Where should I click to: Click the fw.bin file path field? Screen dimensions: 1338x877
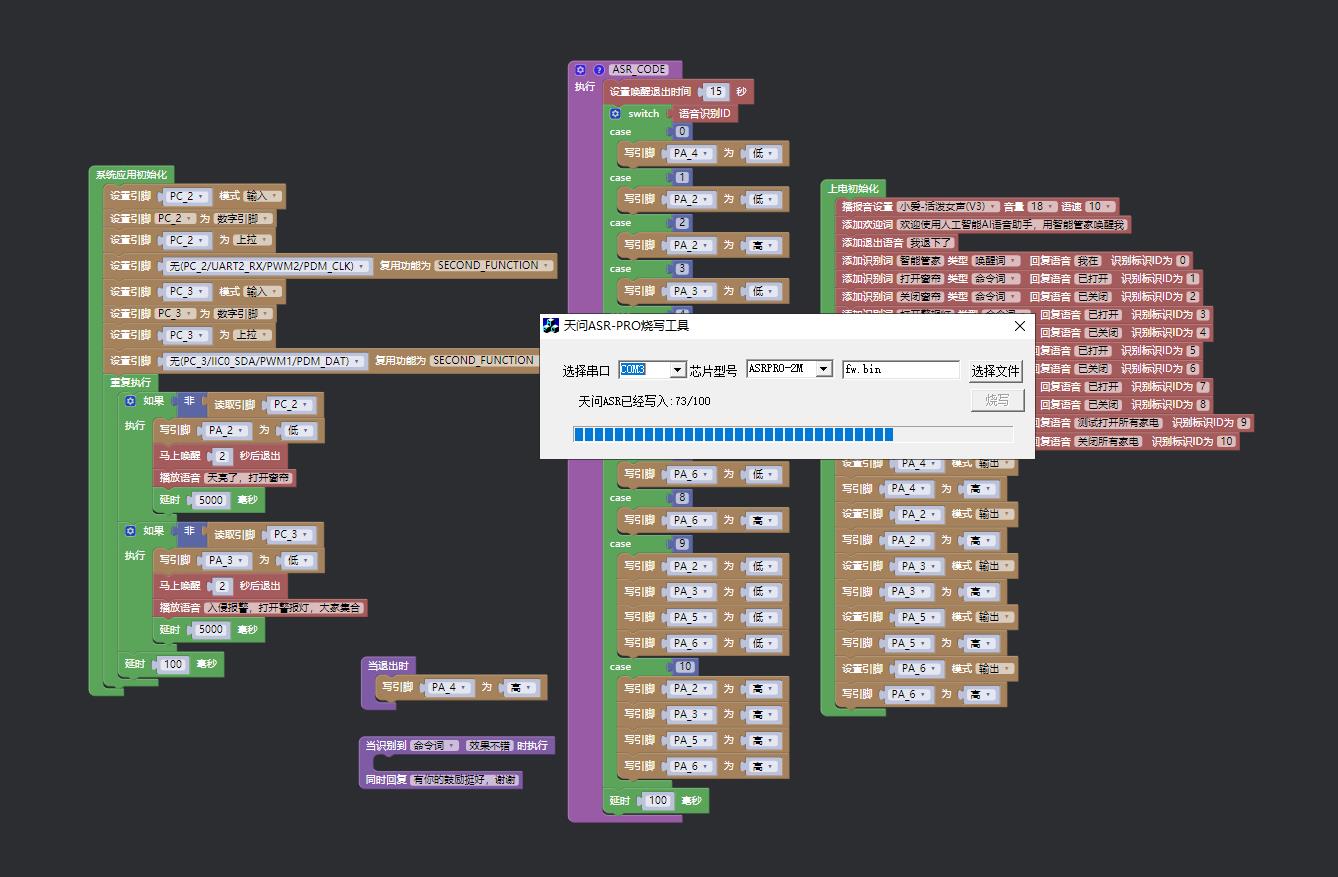pyautogui.click(x=901, y=369)
